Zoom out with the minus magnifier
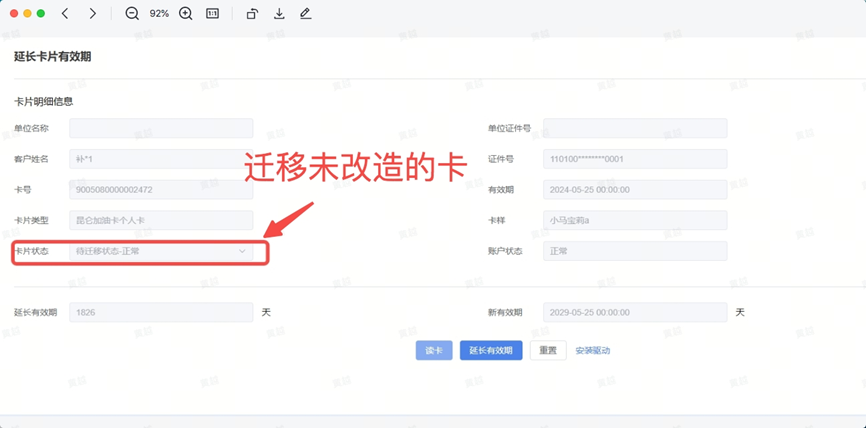Screen dimensions: 866x428 pyautogui.click(x=132, y=14)
